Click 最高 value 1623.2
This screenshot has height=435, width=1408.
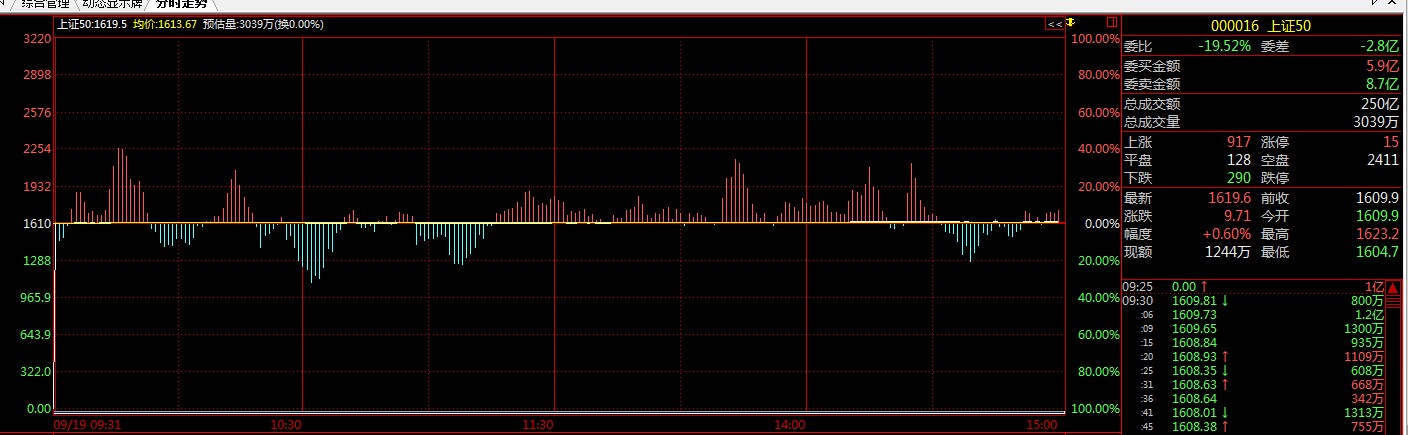coord(1376,234)
